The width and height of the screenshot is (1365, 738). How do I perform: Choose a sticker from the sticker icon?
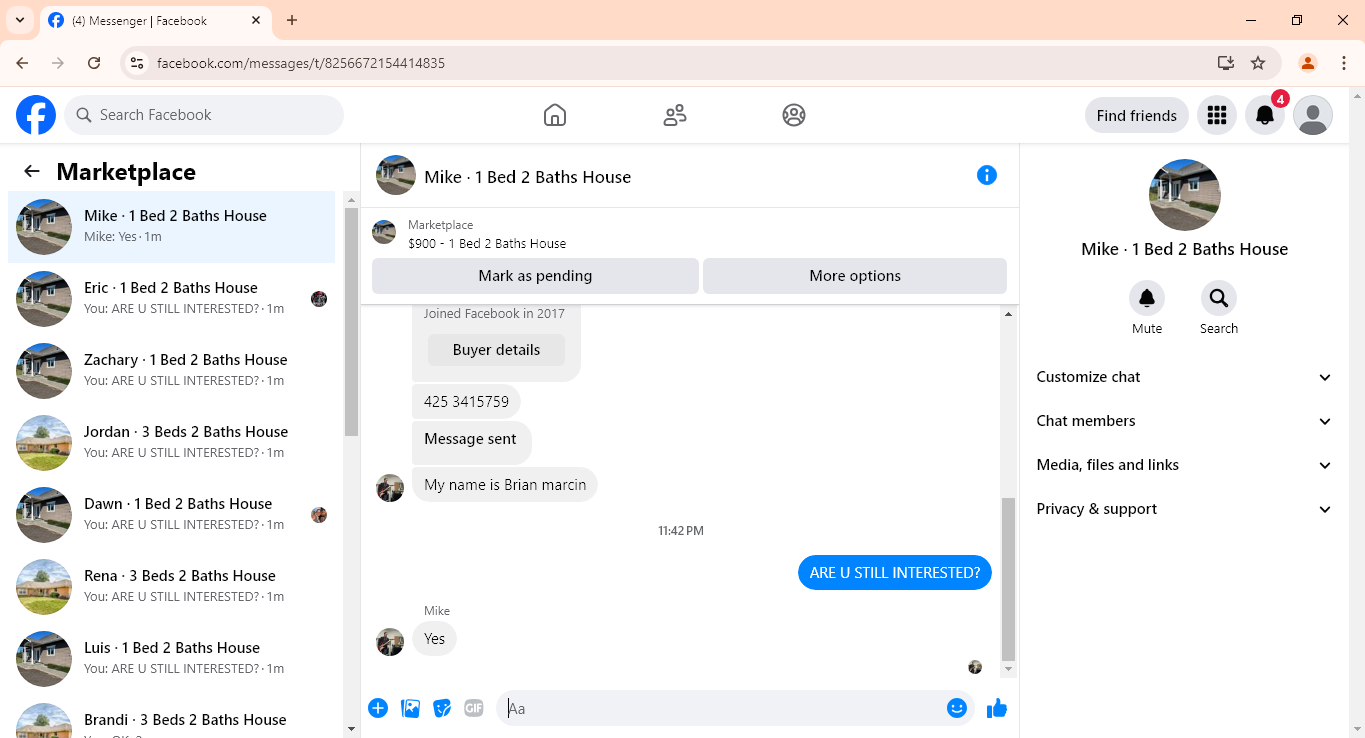tap(442, 708)
